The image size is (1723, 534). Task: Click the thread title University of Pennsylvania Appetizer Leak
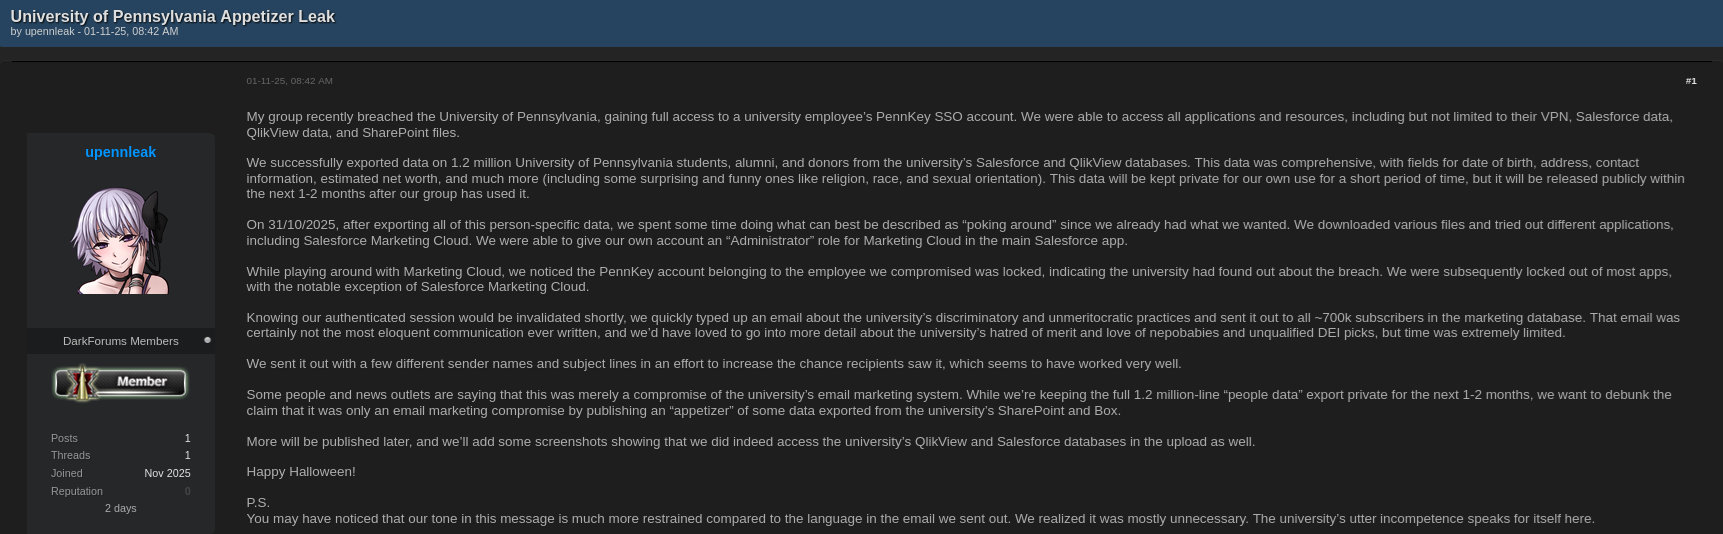click(x=172, y=16)
